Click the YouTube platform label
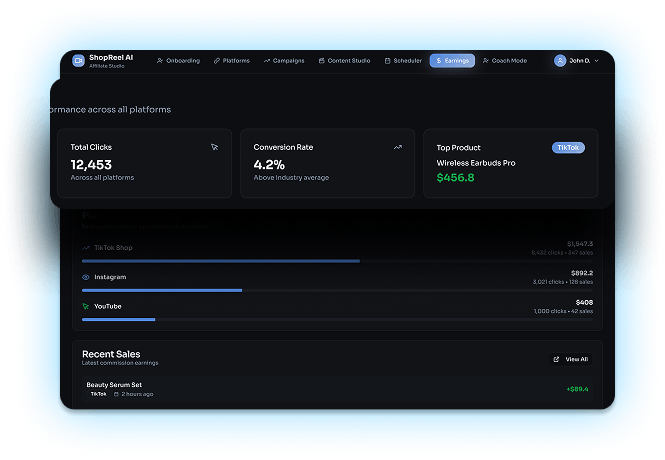This screenshot has width=665, height=460. click(x=107, y=306)
